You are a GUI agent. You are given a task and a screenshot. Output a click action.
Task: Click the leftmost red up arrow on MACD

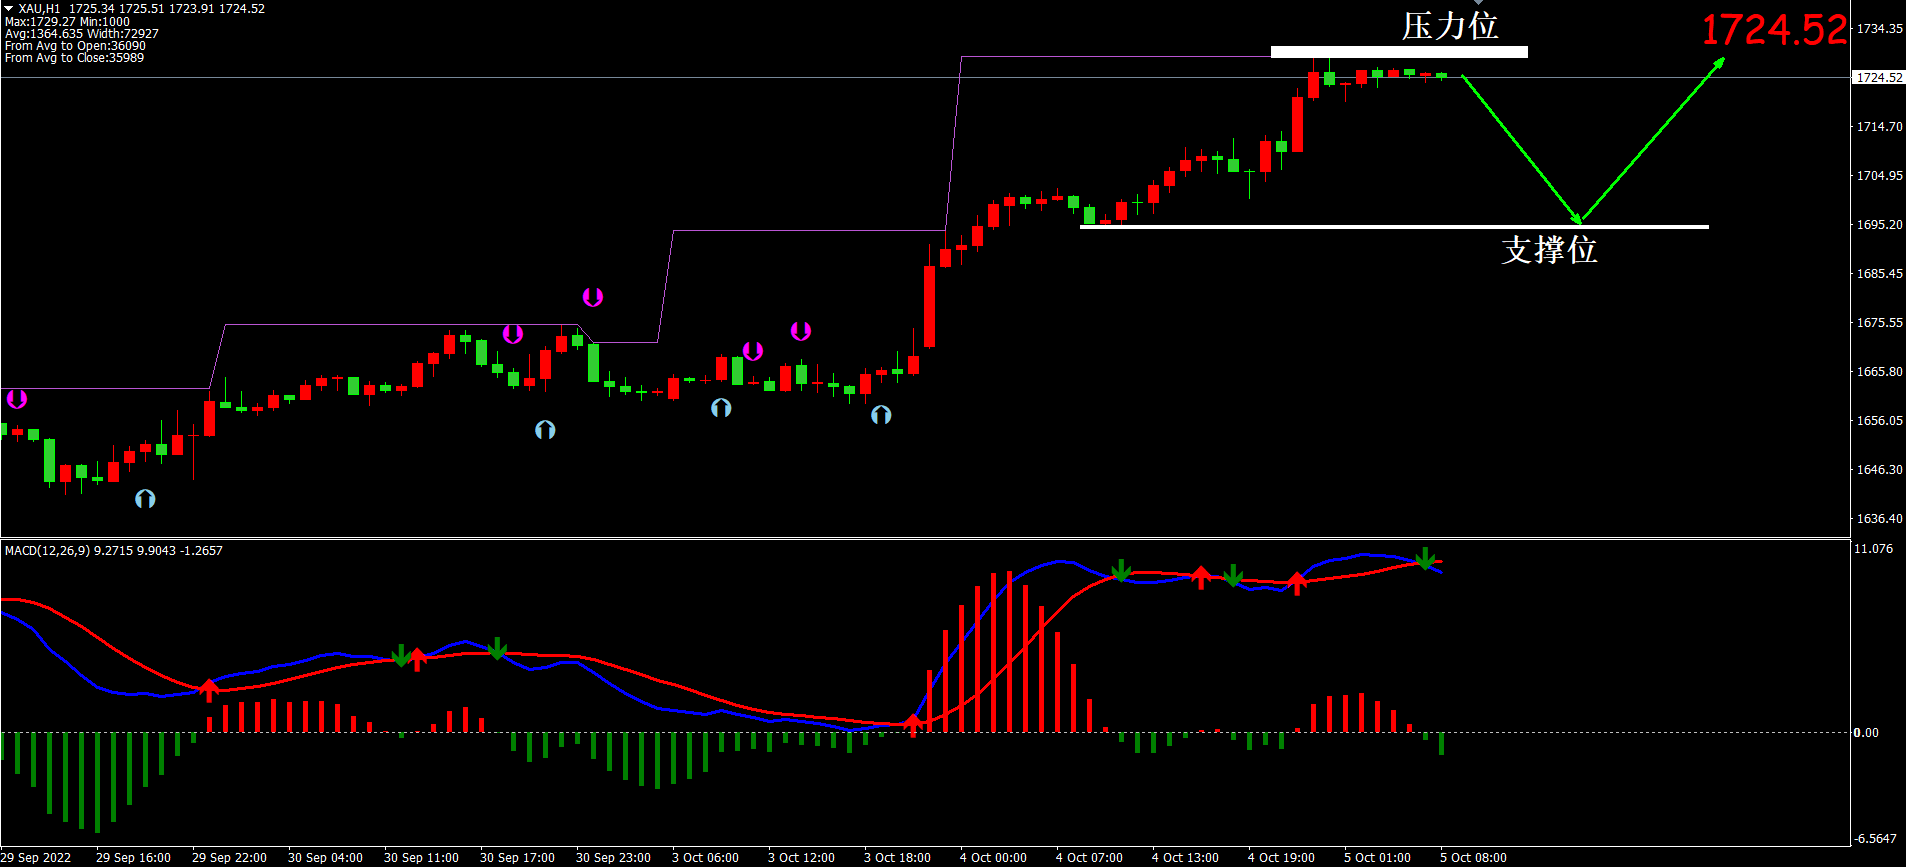pos(208,689)
